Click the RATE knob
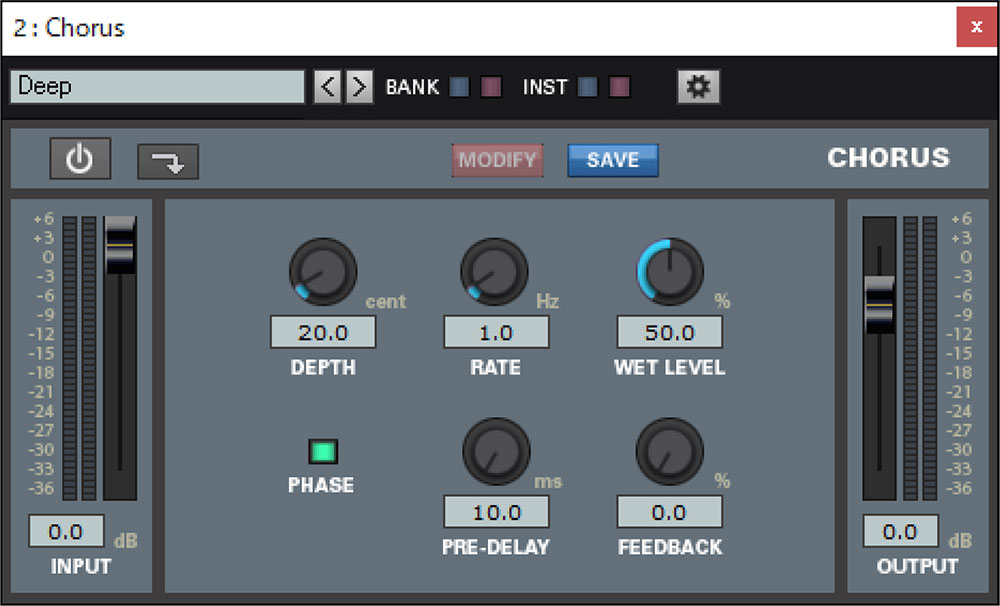The width and height of the screenshot is (1000, 606). click(x=495, y=271)
